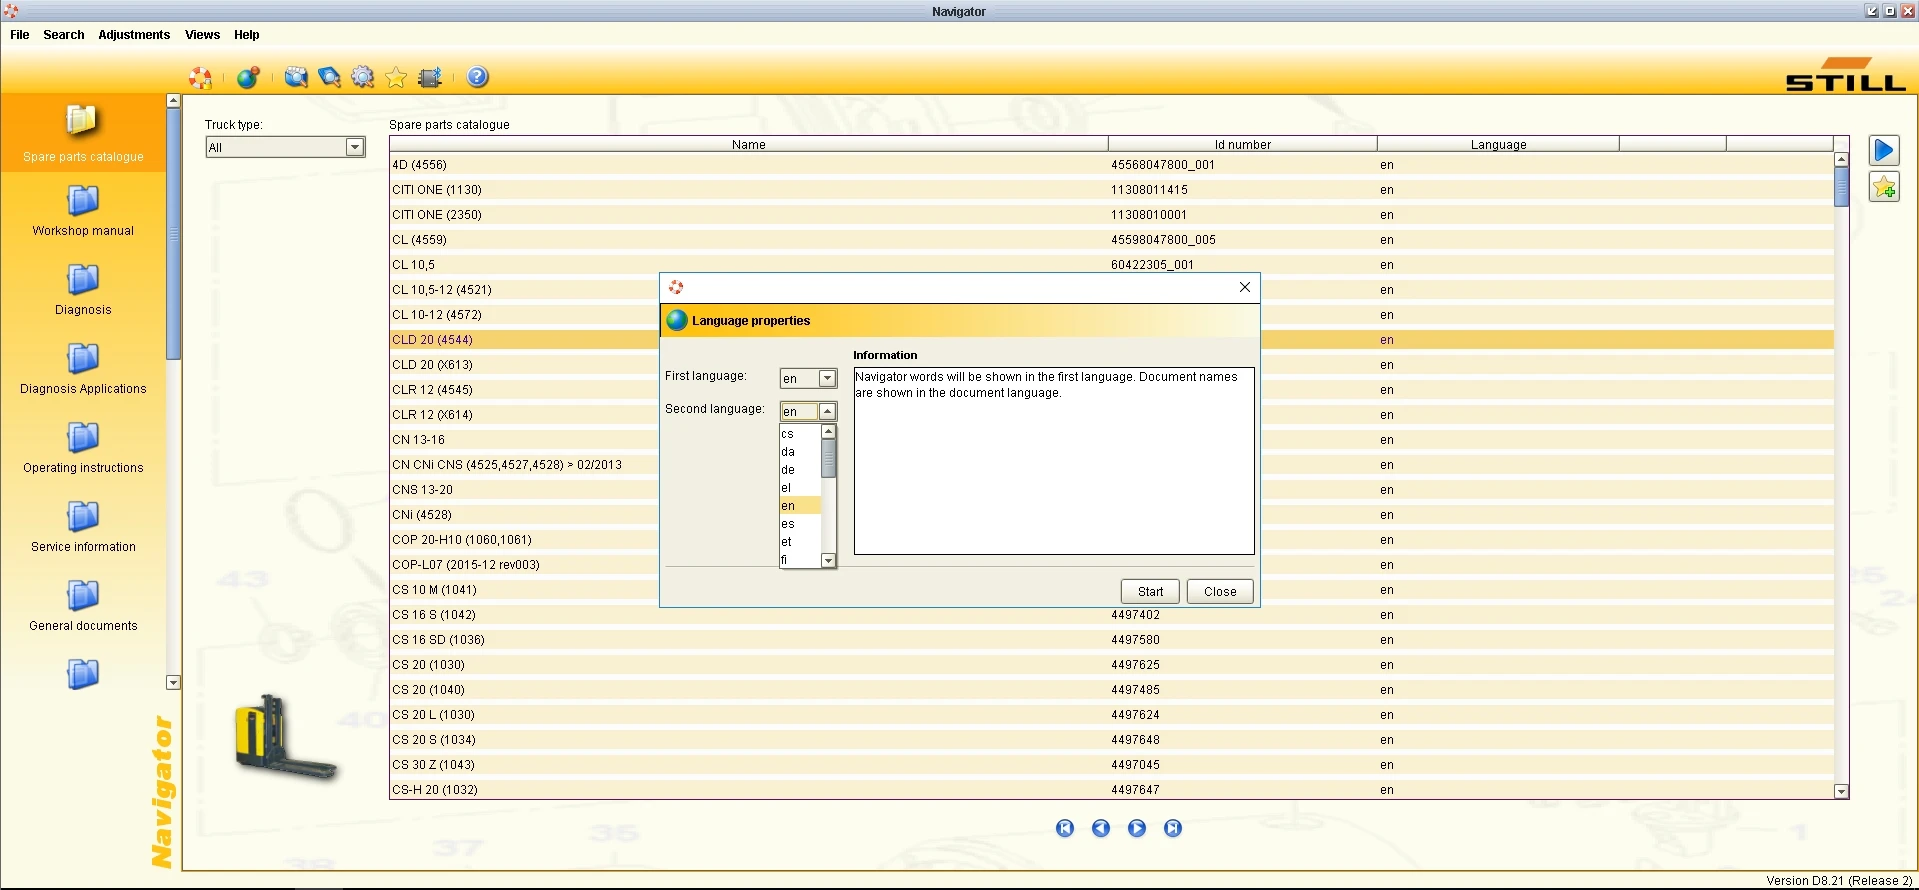
Task: Open Spare parts catalogue sidebar section
Action: click(83, 133)
